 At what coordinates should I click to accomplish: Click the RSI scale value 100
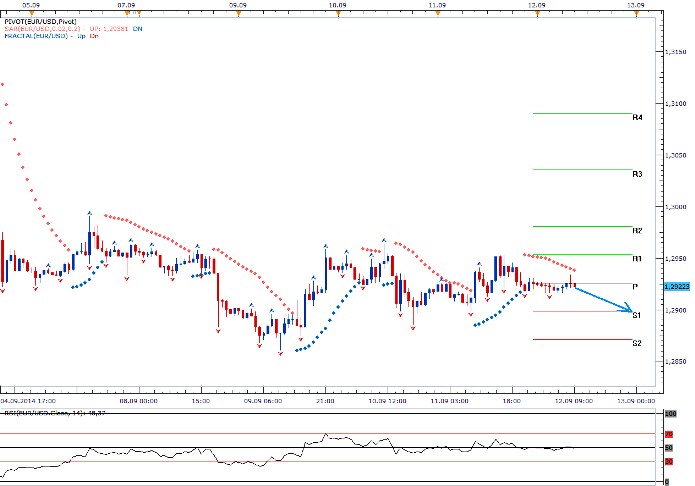coord(669,412)
